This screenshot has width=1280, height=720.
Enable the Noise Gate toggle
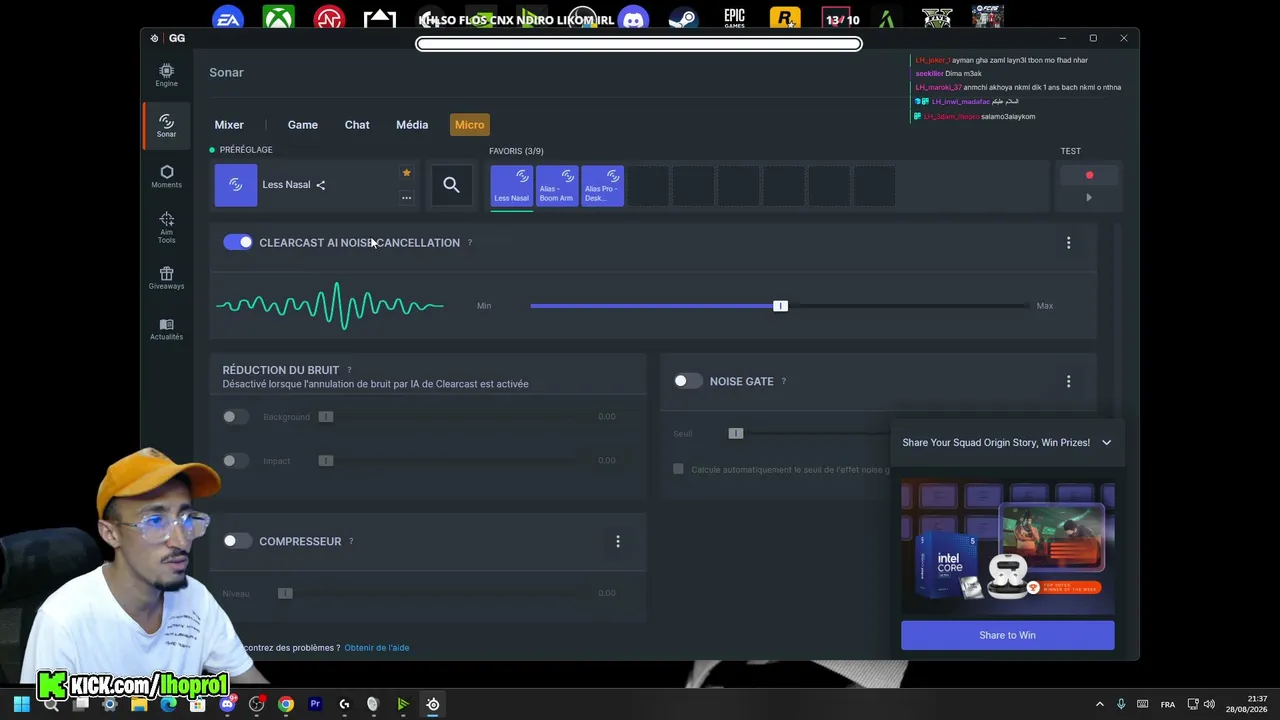tap(688, 381)
